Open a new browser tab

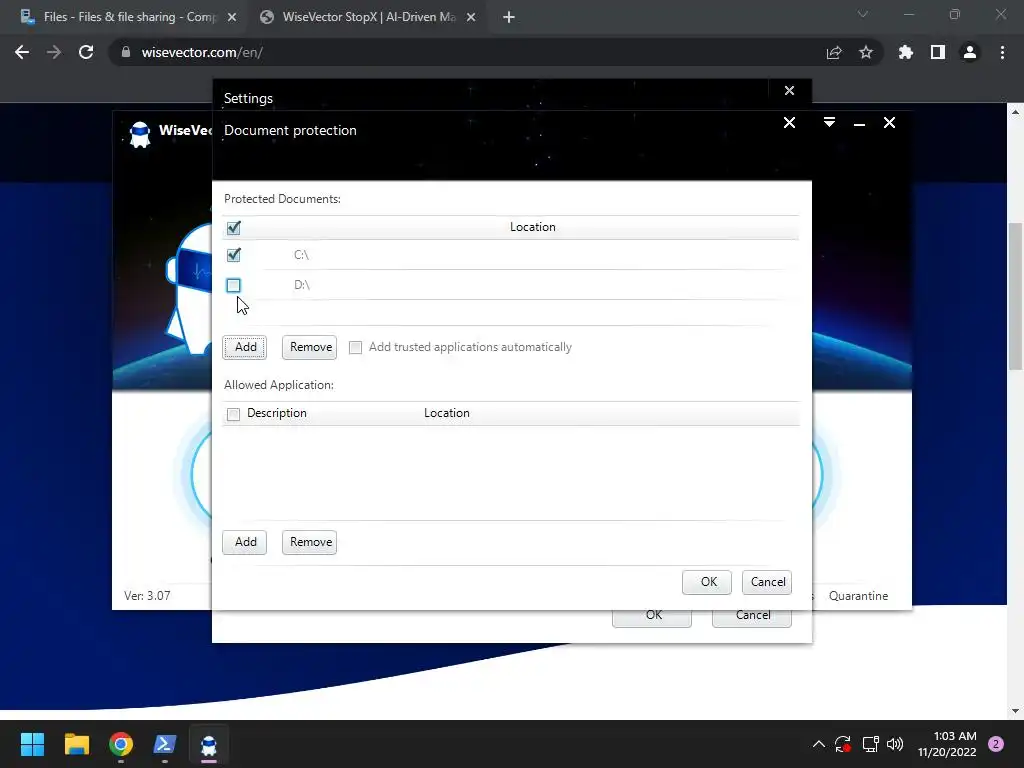[509, 17]
